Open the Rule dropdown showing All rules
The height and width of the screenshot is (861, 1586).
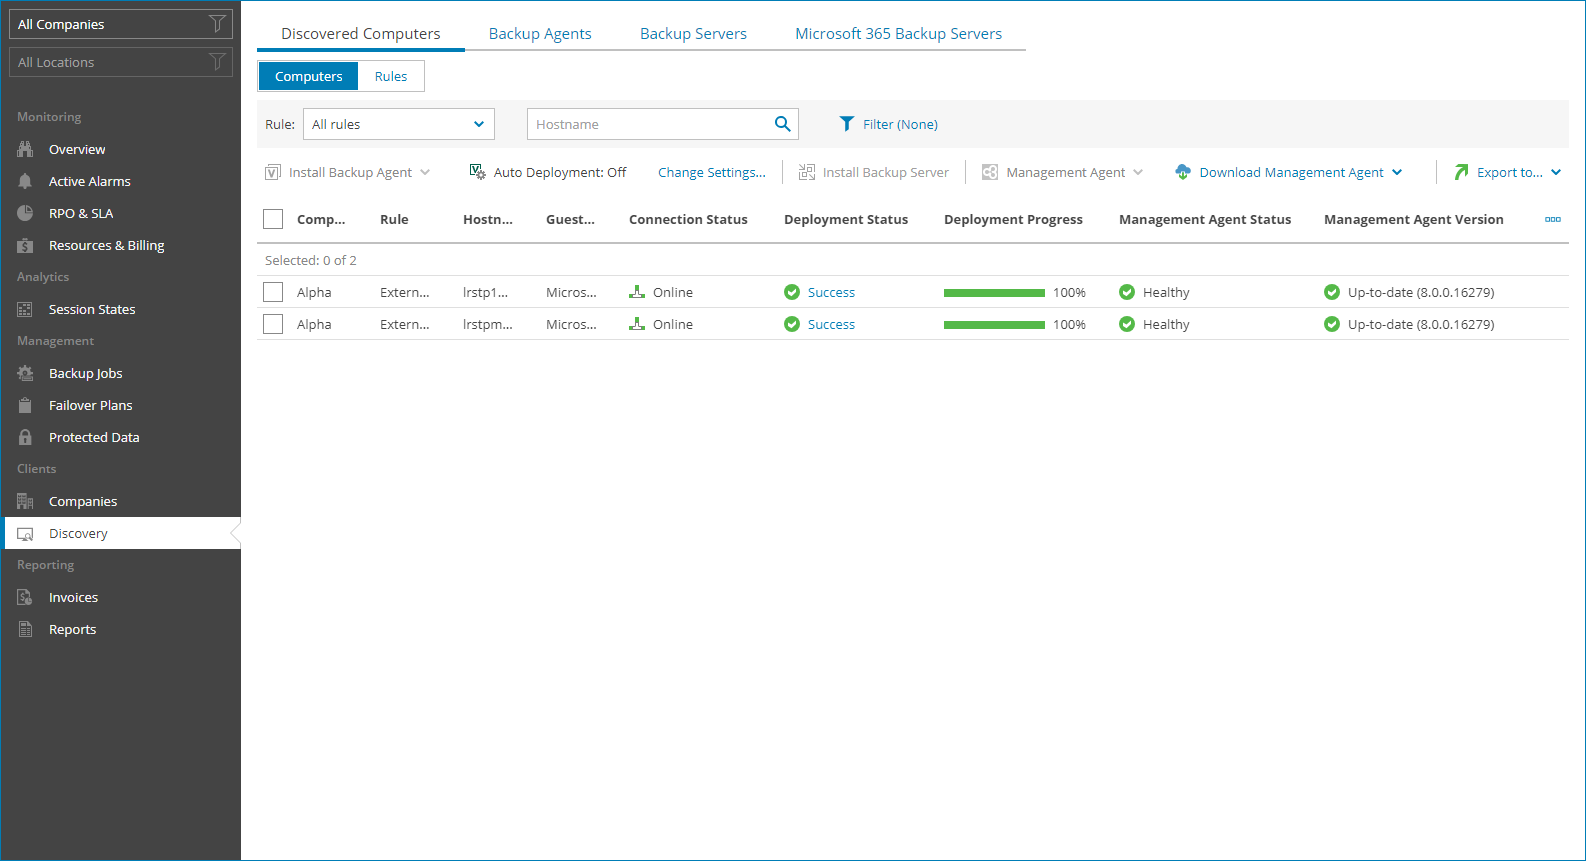pos(398,124)
